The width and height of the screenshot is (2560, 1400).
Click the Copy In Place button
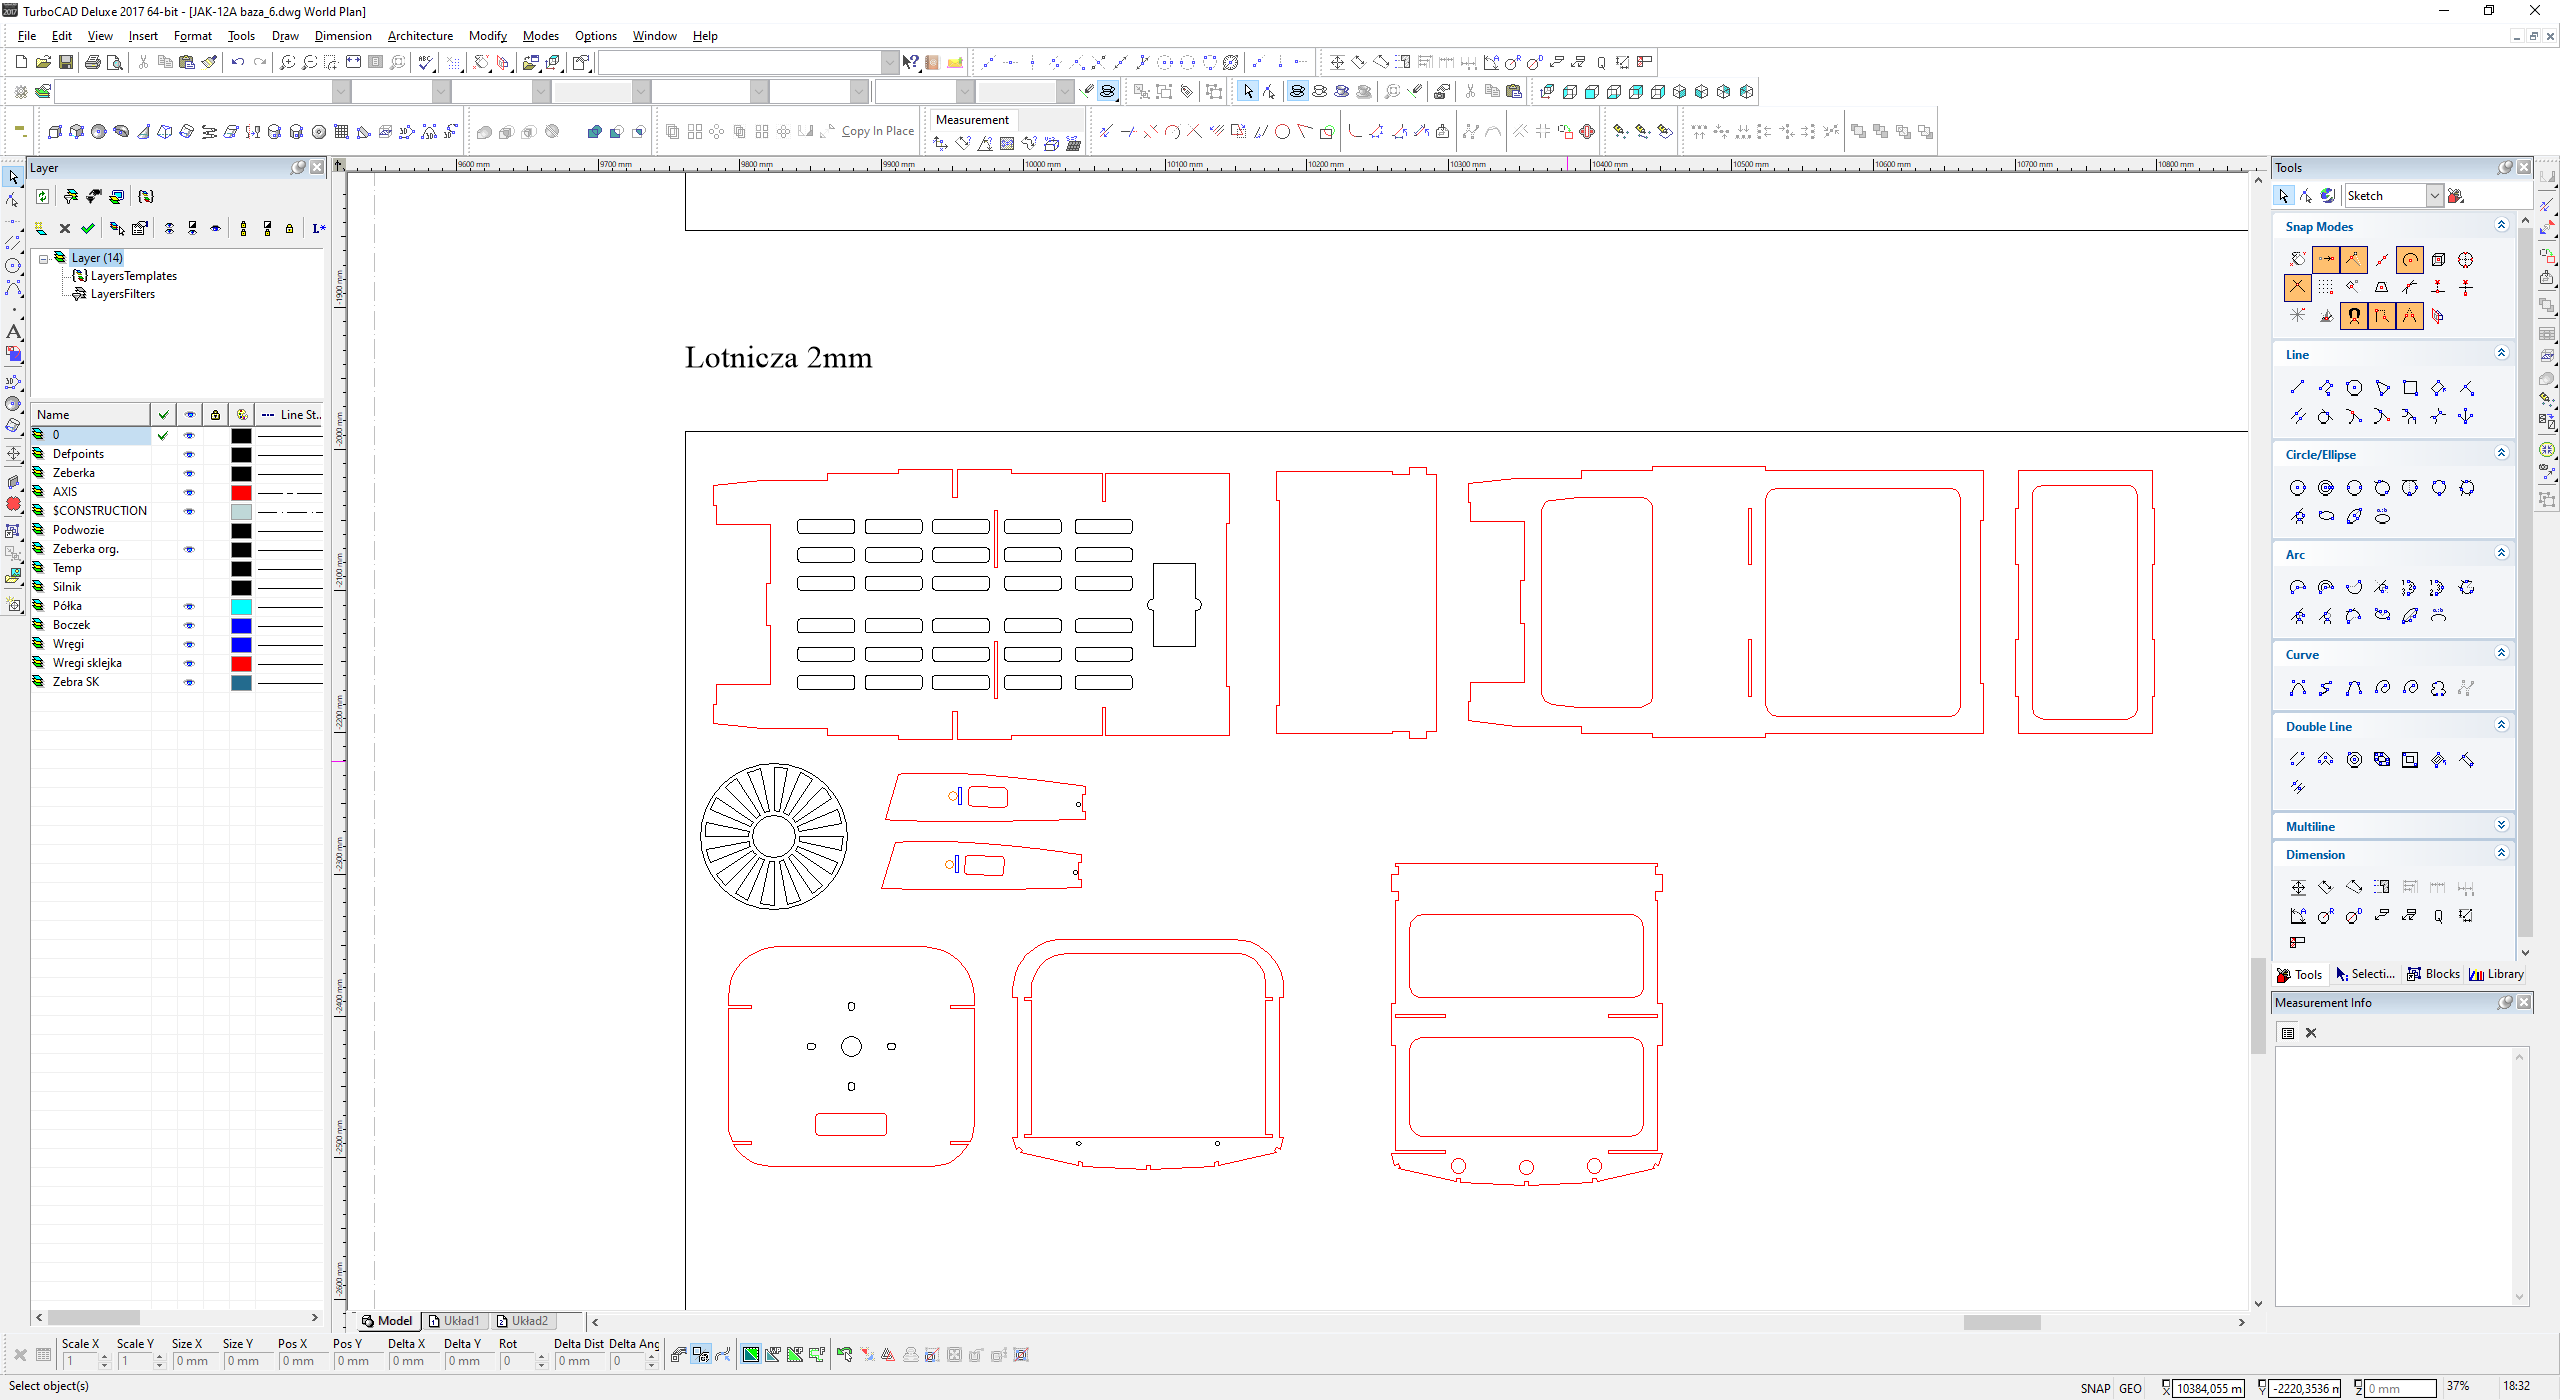(877, 131)
